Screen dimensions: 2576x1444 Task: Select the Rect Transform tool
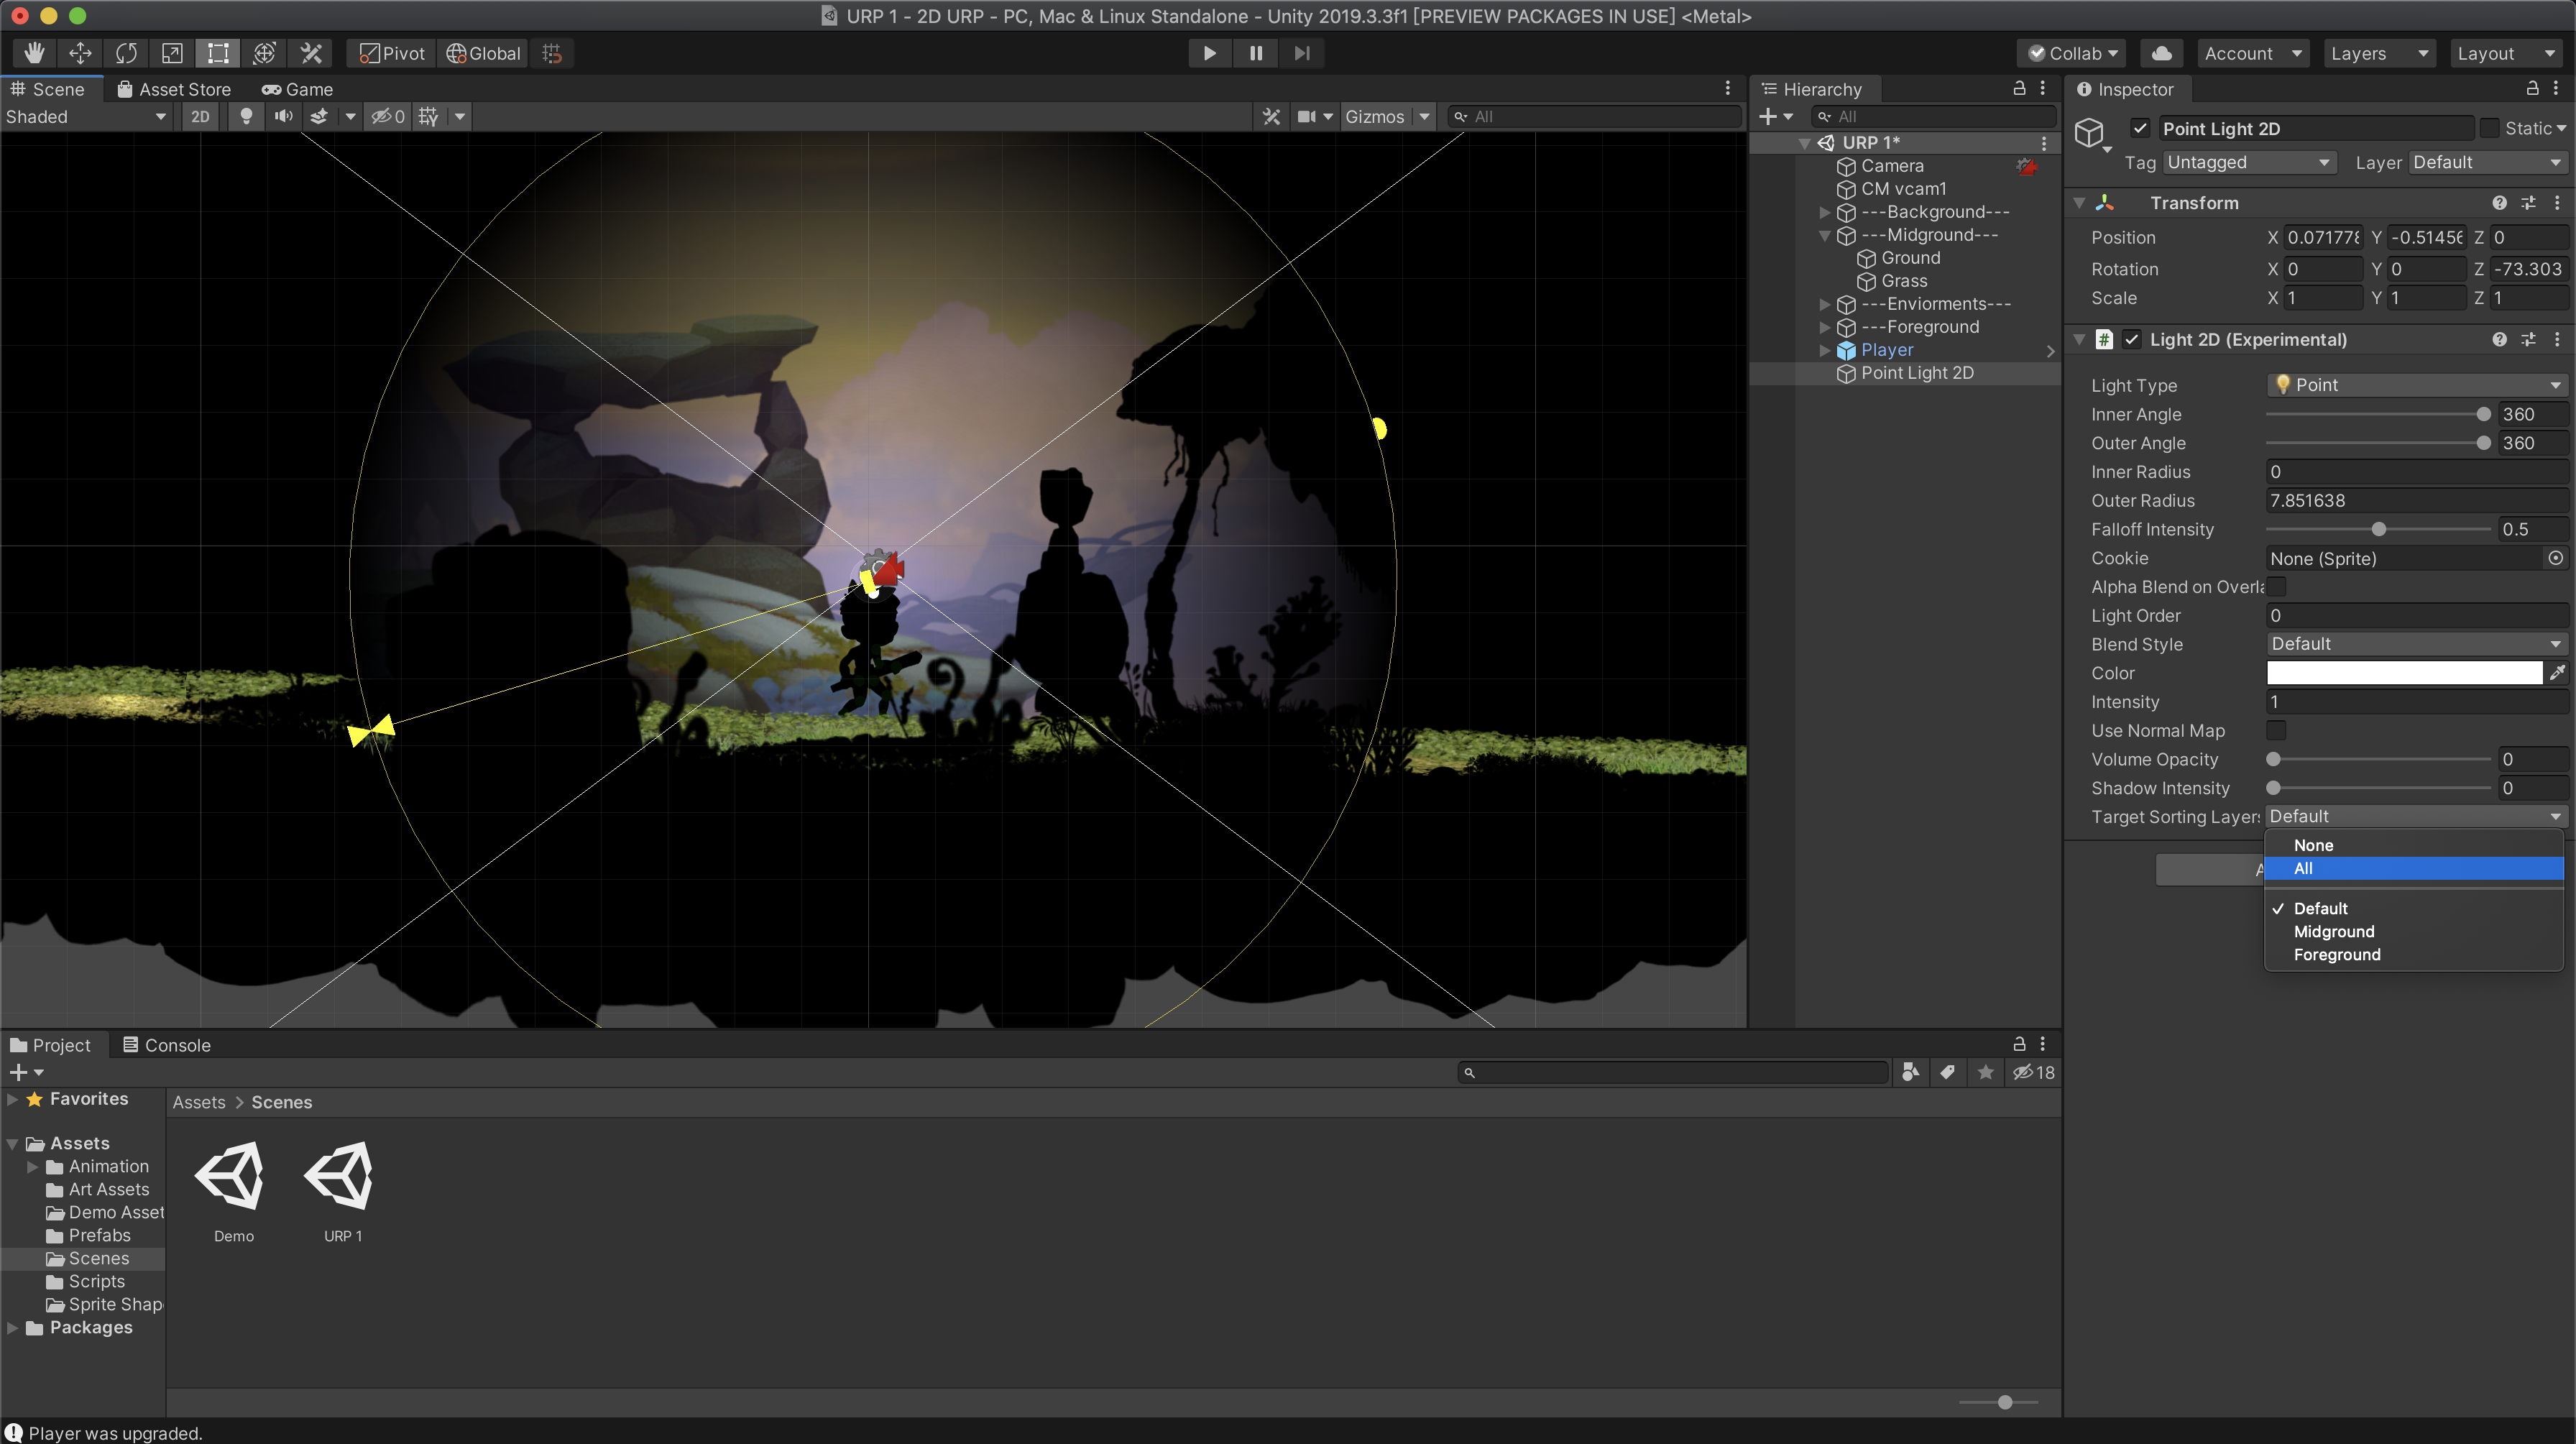218,53
